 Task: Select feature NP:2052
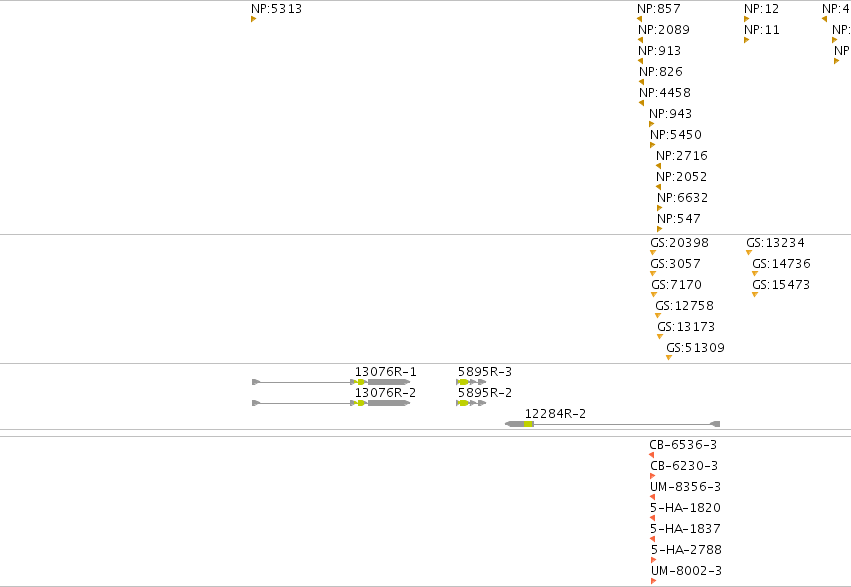(x=681, y=177)
